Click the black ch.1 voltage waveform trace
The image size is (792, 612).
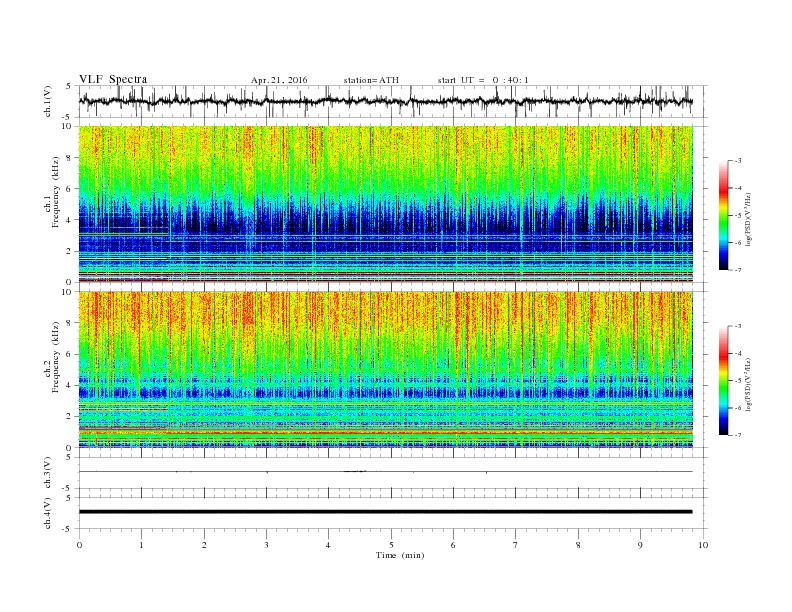pyautogui.click(x=385, y=101)
